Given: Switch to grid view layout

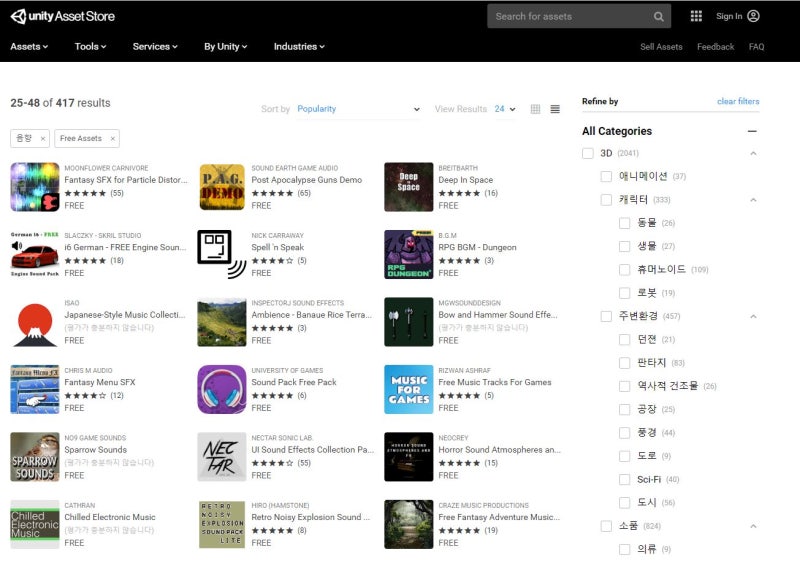Looking at the screenshot, I should (x=535, y=109).
